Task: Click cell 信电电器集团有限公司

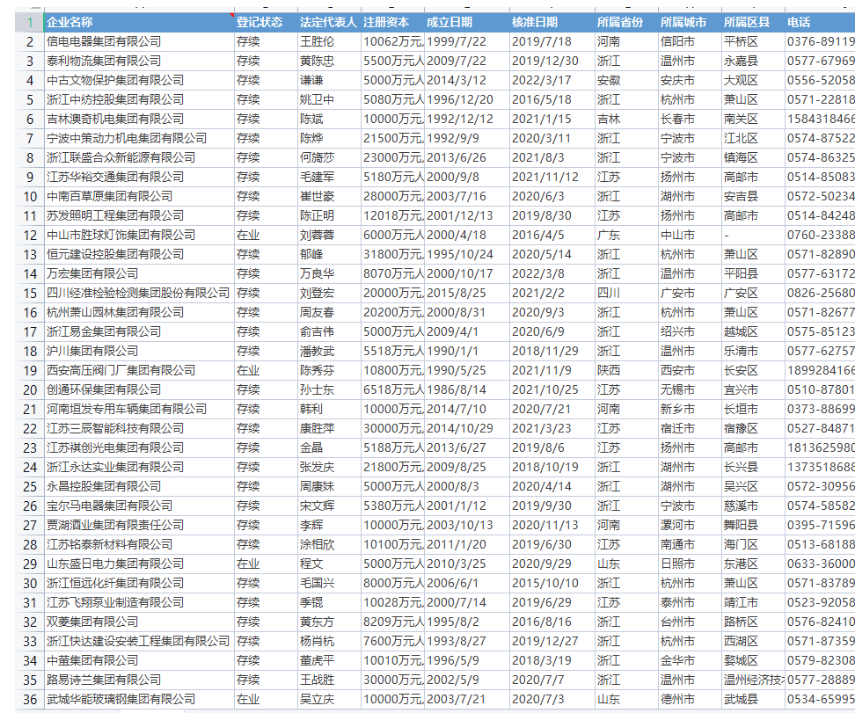Action: tap(139, 42)
